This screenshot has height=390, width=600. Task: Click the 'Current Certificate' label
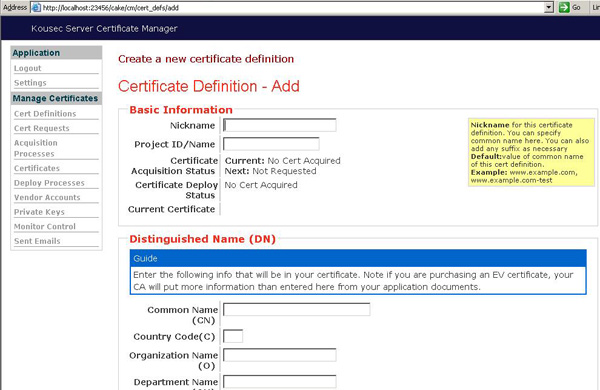171,209
